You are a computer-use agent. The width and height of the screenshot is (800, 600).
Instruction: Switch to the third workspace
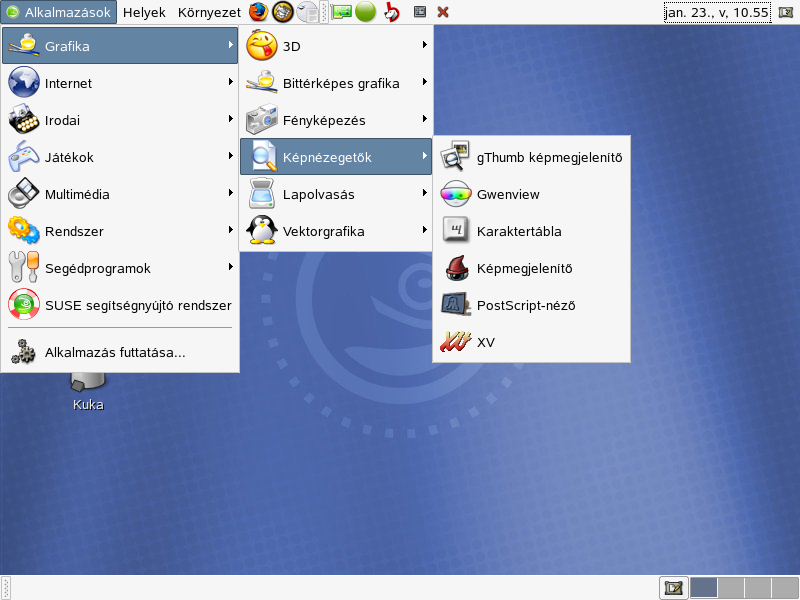(x=758, y=588)
